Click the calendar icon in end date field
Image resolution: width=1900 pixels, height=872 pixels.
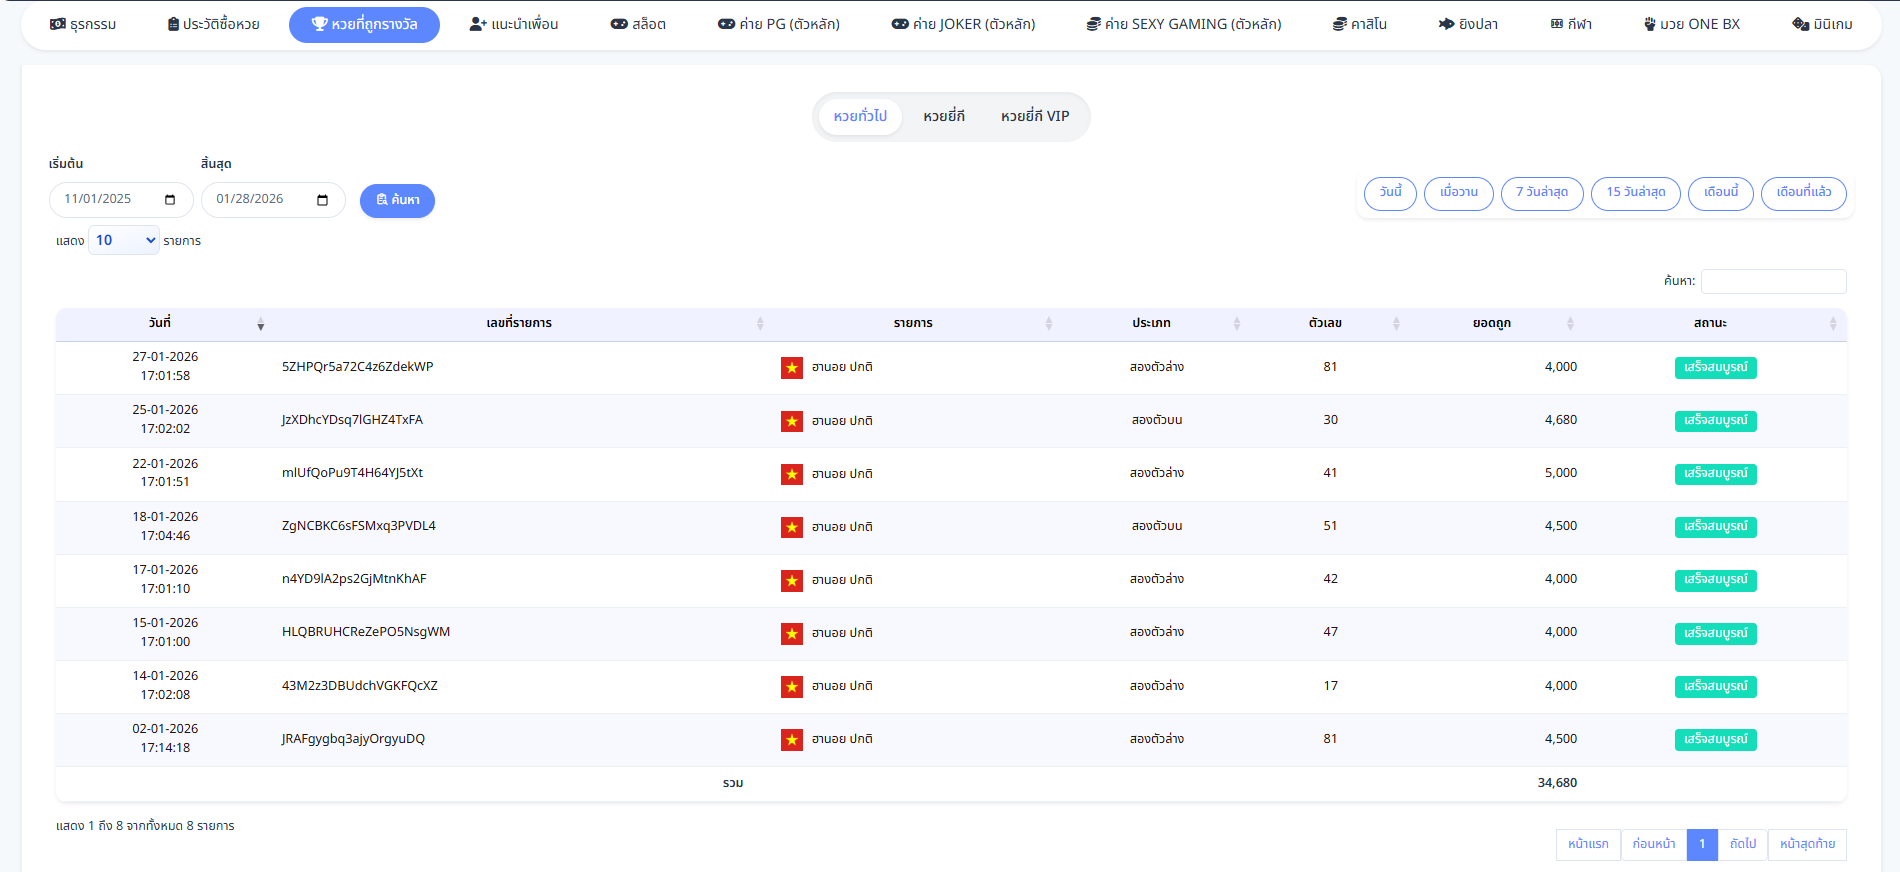click(322, 200)
